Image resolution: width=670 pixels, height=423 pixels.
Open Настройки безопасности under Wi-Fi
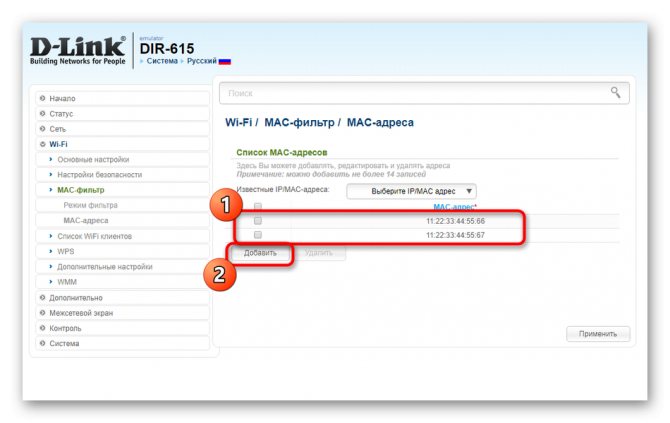point(123,175)
